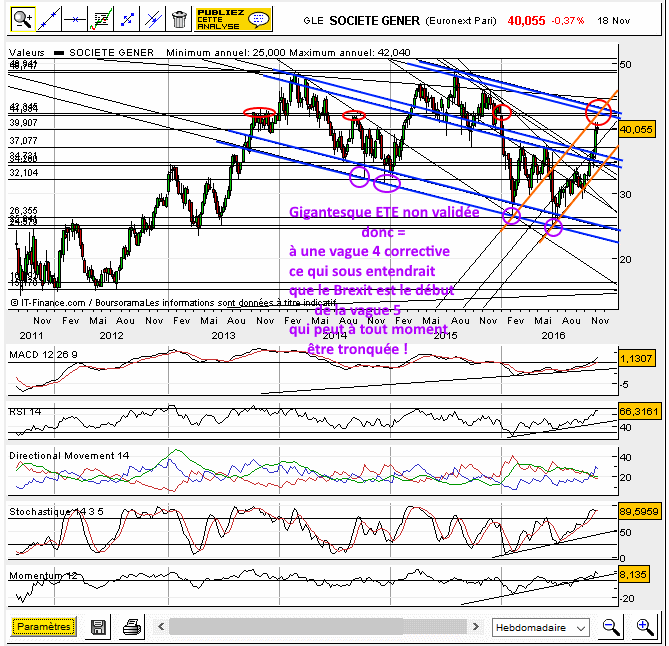
Task: Click the RSI value label 66,3161
Action: [x=639, y=411]
